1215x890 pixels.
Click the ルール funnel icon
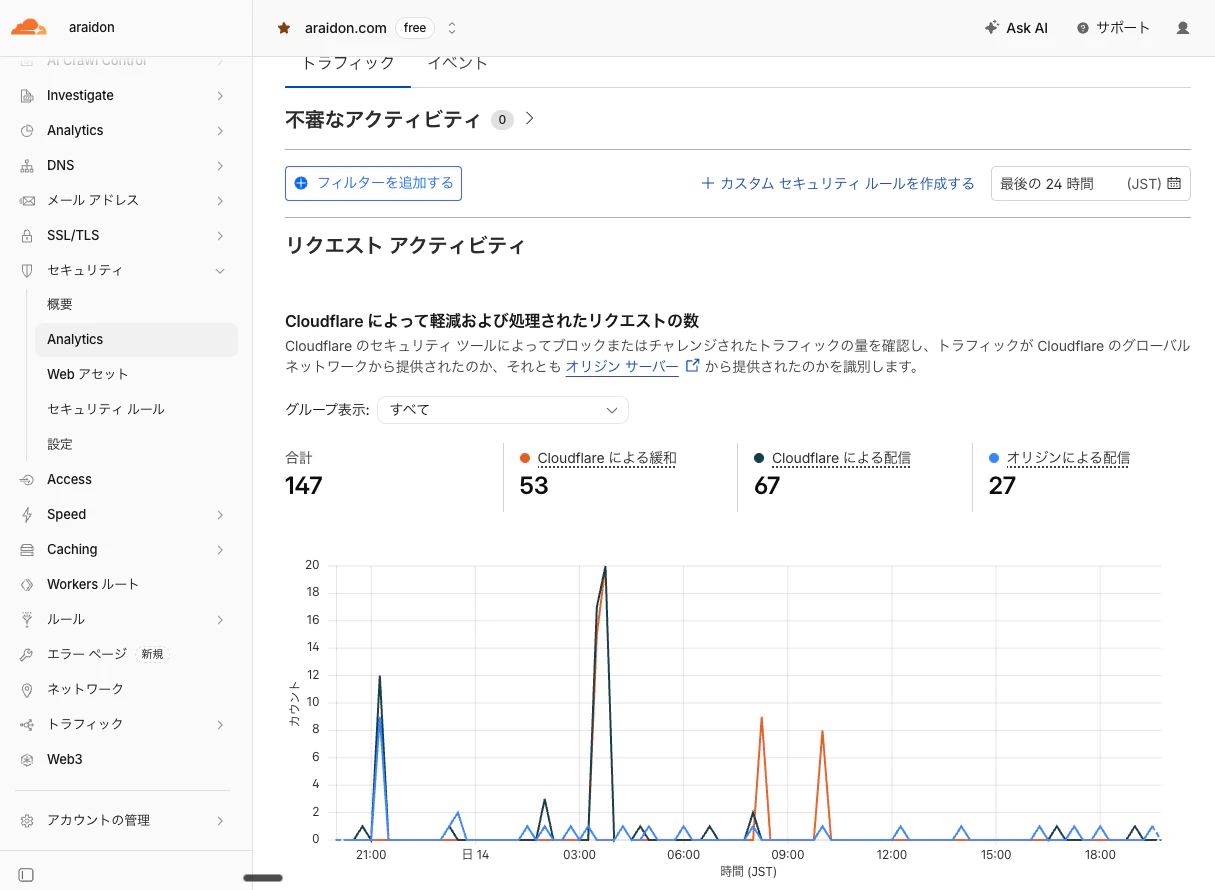coord(27,620)
